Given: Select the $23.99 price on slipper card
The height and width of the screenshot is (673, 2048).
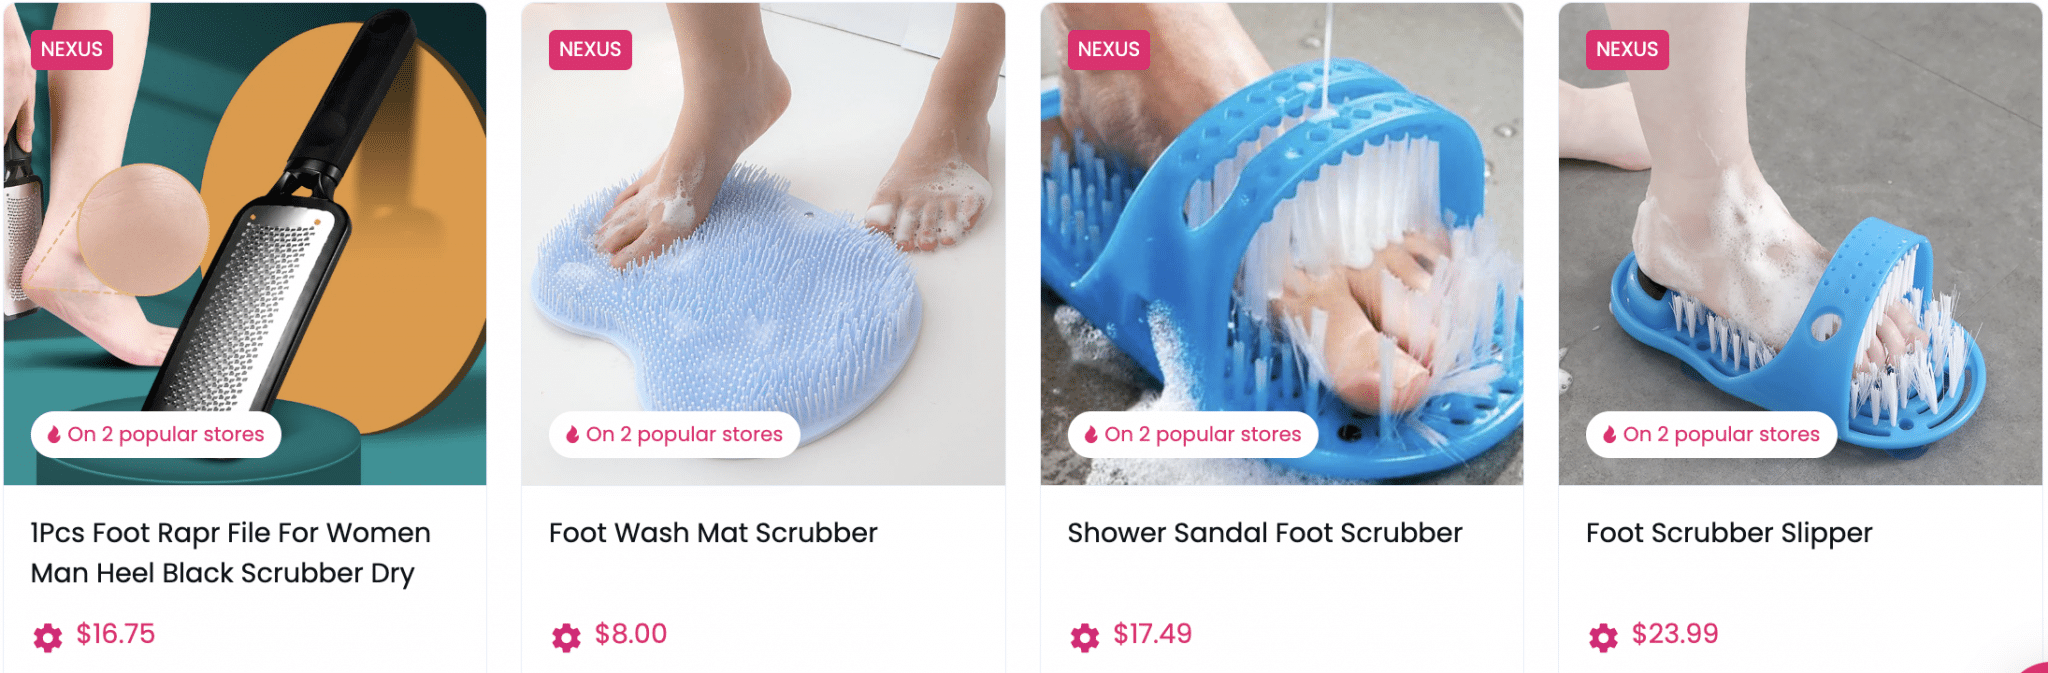Looking at the screenshot, I should pos(1675,634).
